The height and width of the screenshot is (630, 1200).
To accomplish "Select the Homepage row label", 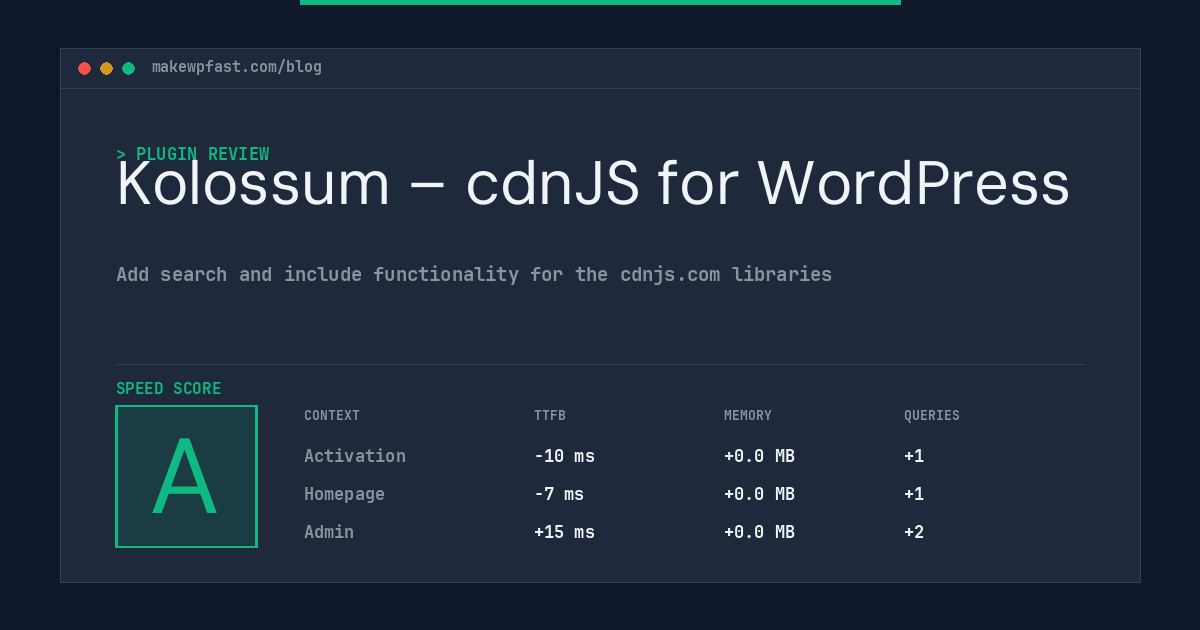I will 344,494.
